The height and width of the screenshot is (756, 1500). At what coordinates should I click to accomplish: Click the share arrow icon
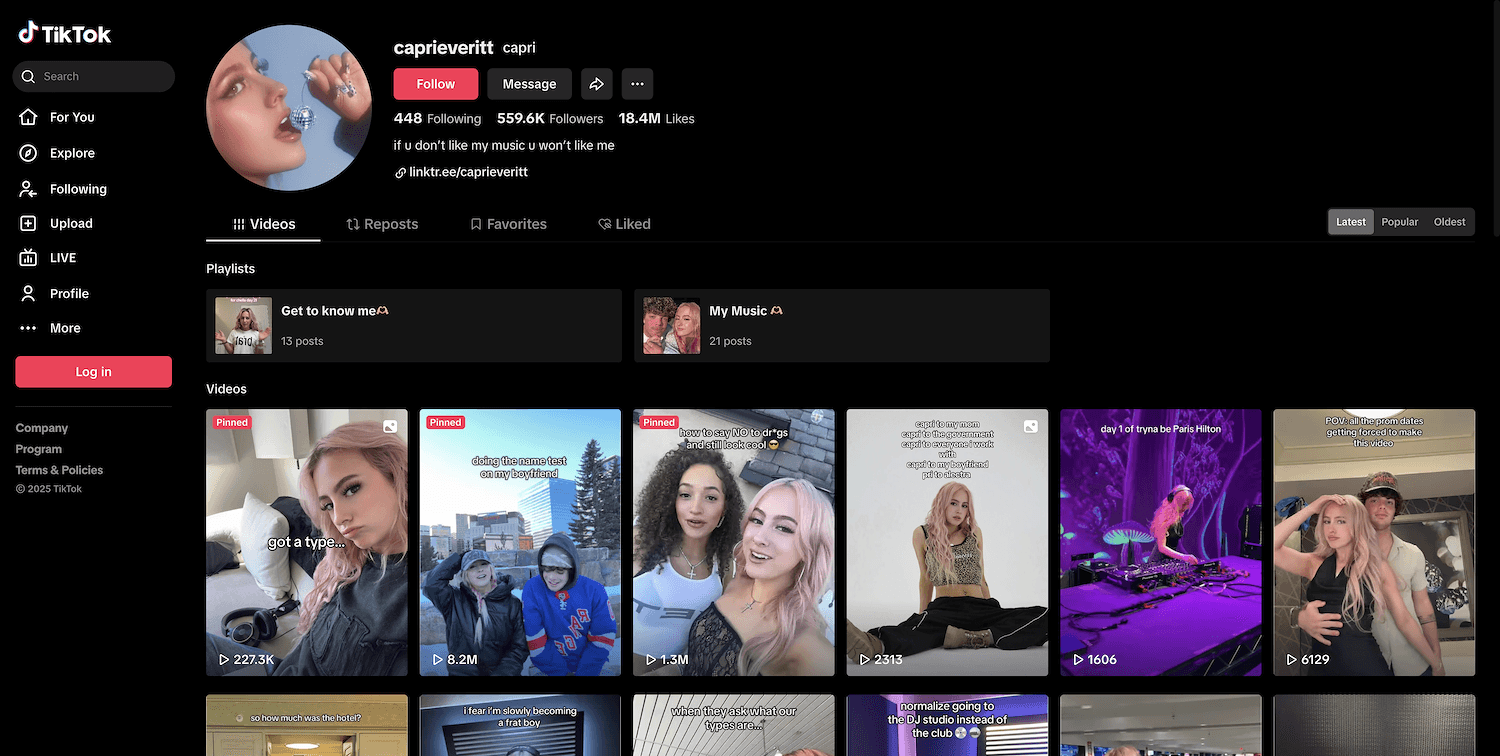(x=596, y=84)
